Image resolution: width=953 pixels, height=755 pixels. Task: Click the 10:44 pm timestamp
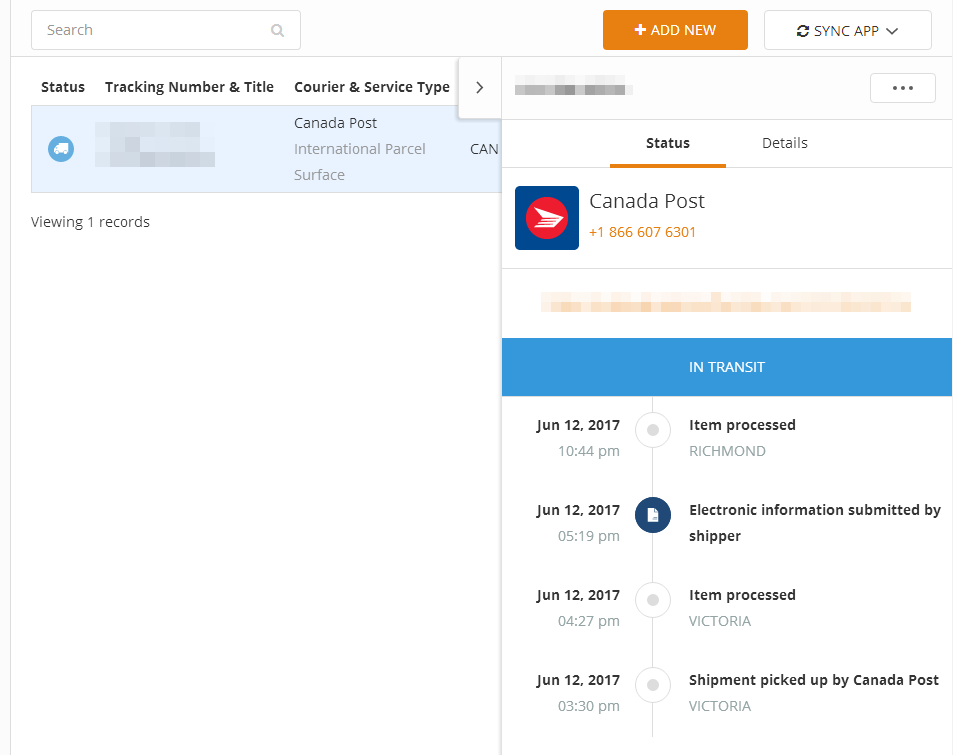pos(588,451)
